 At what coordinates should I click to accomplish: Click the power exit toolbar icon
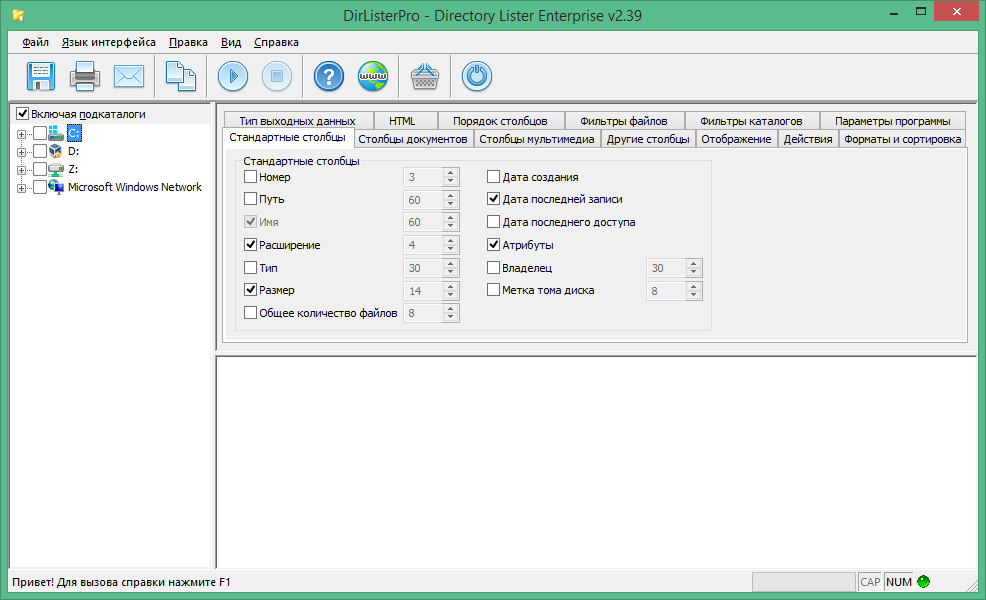[477, 76]
